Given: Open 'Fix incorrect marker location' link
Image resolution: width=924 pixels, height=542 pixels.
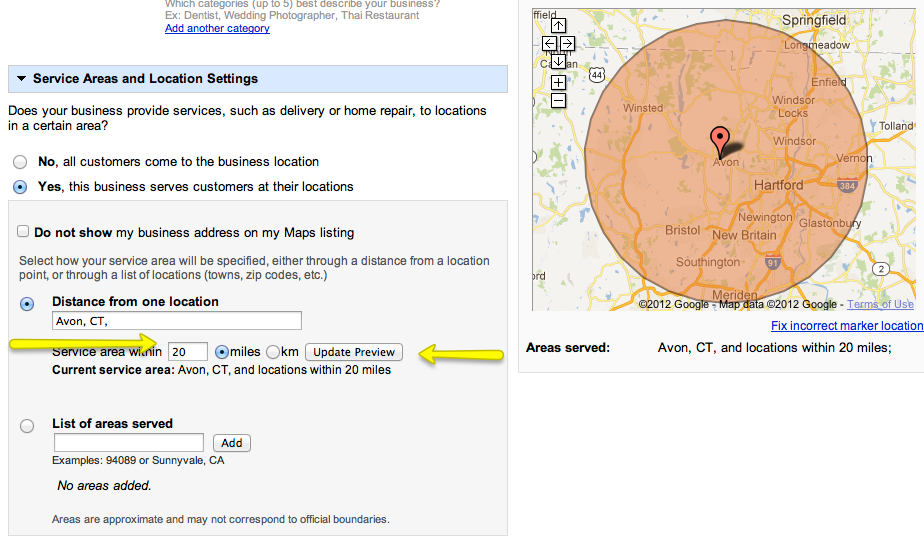Looking at the screenshot, I should click(846, 326).
